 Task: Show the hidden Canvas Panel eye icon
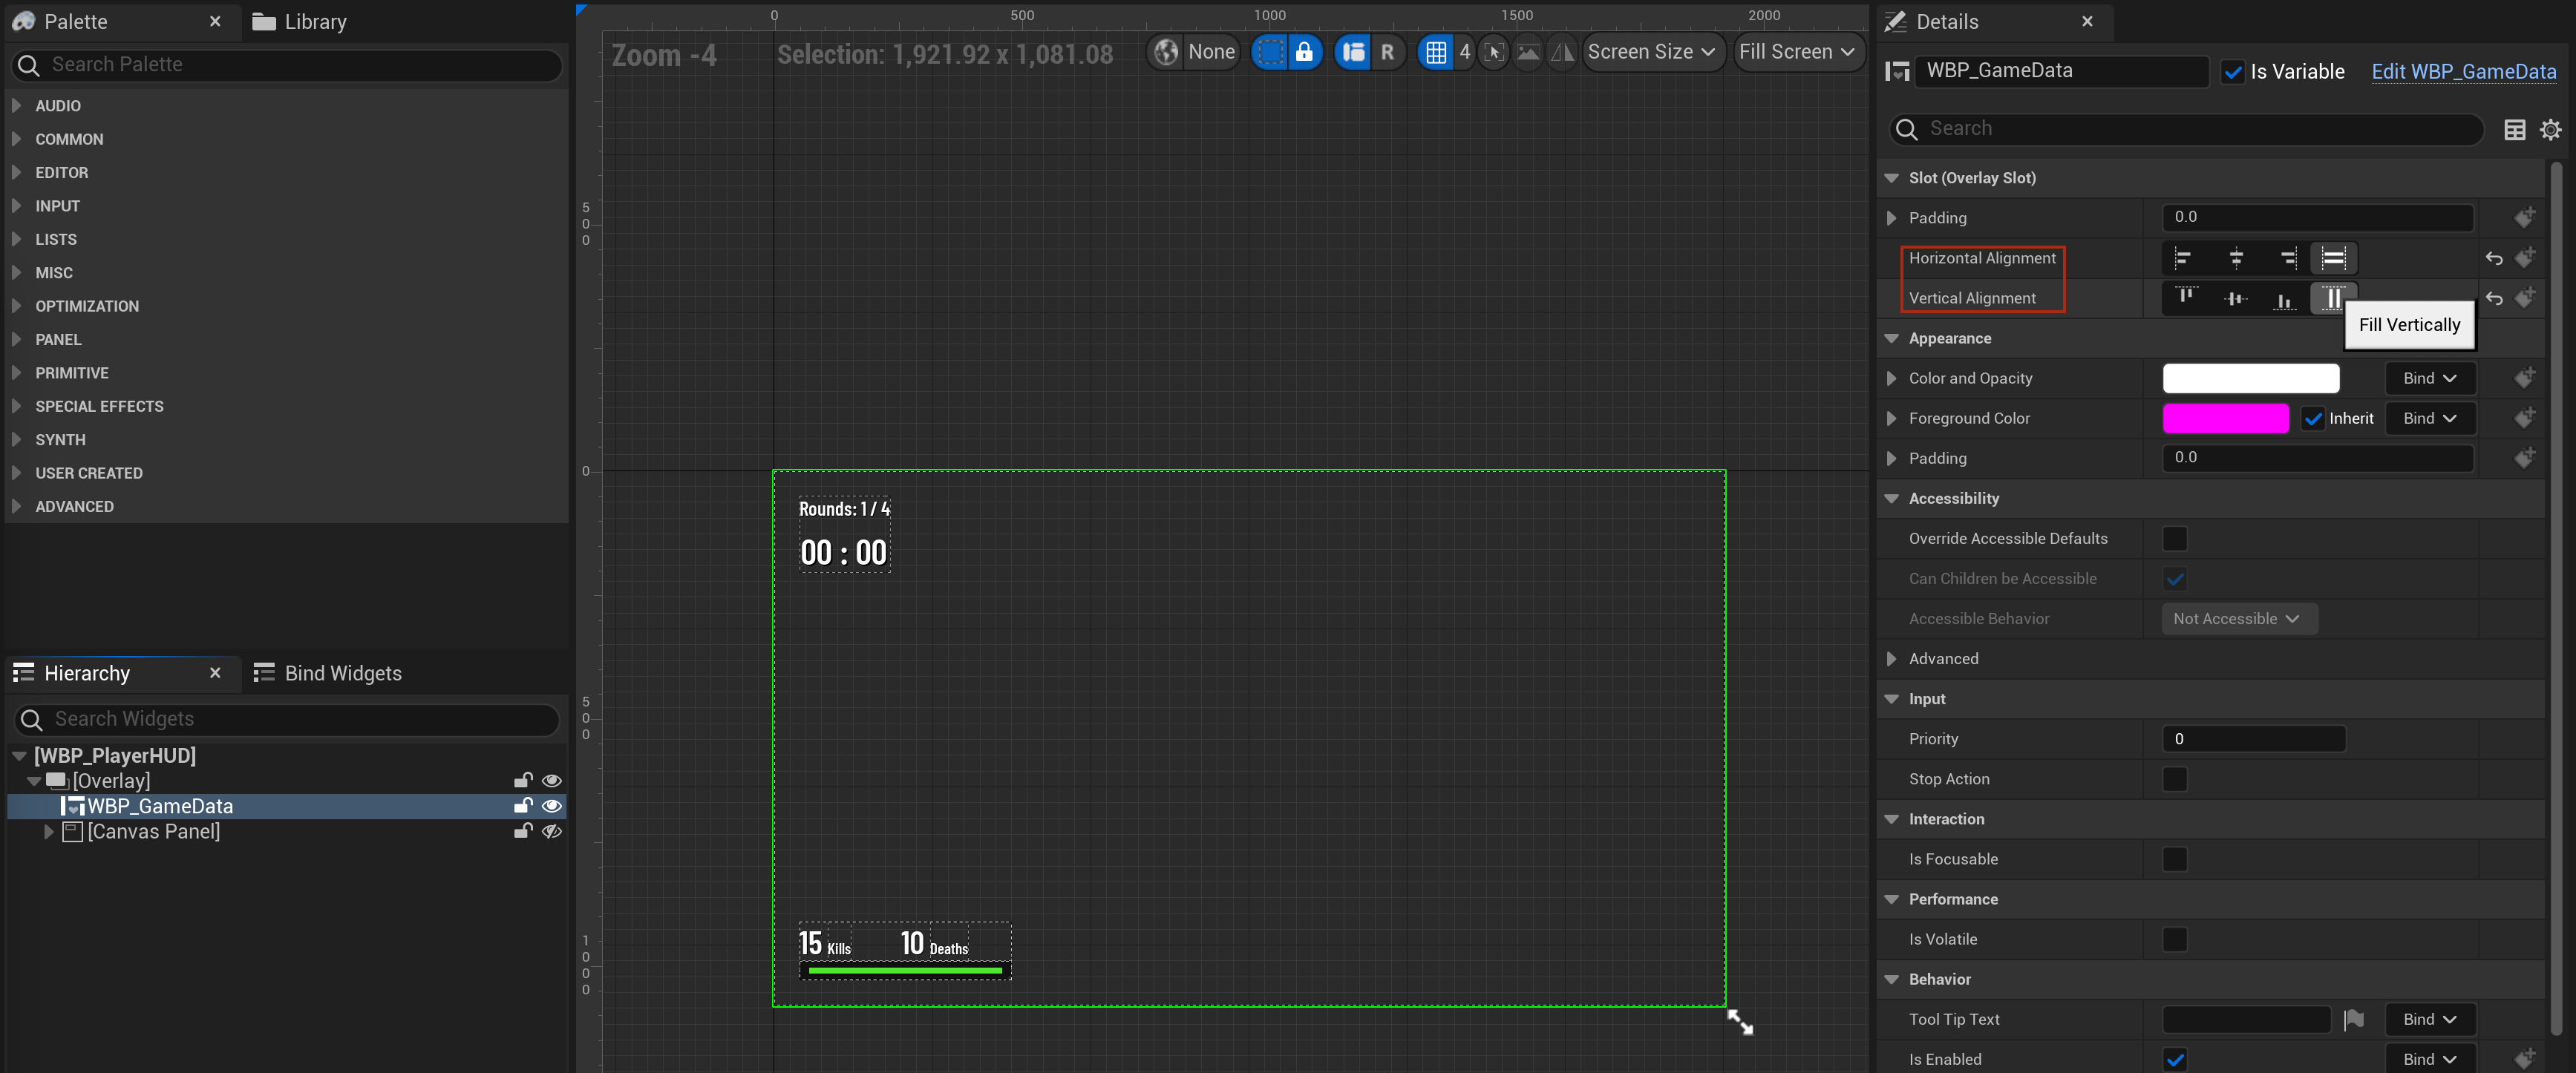551,831
